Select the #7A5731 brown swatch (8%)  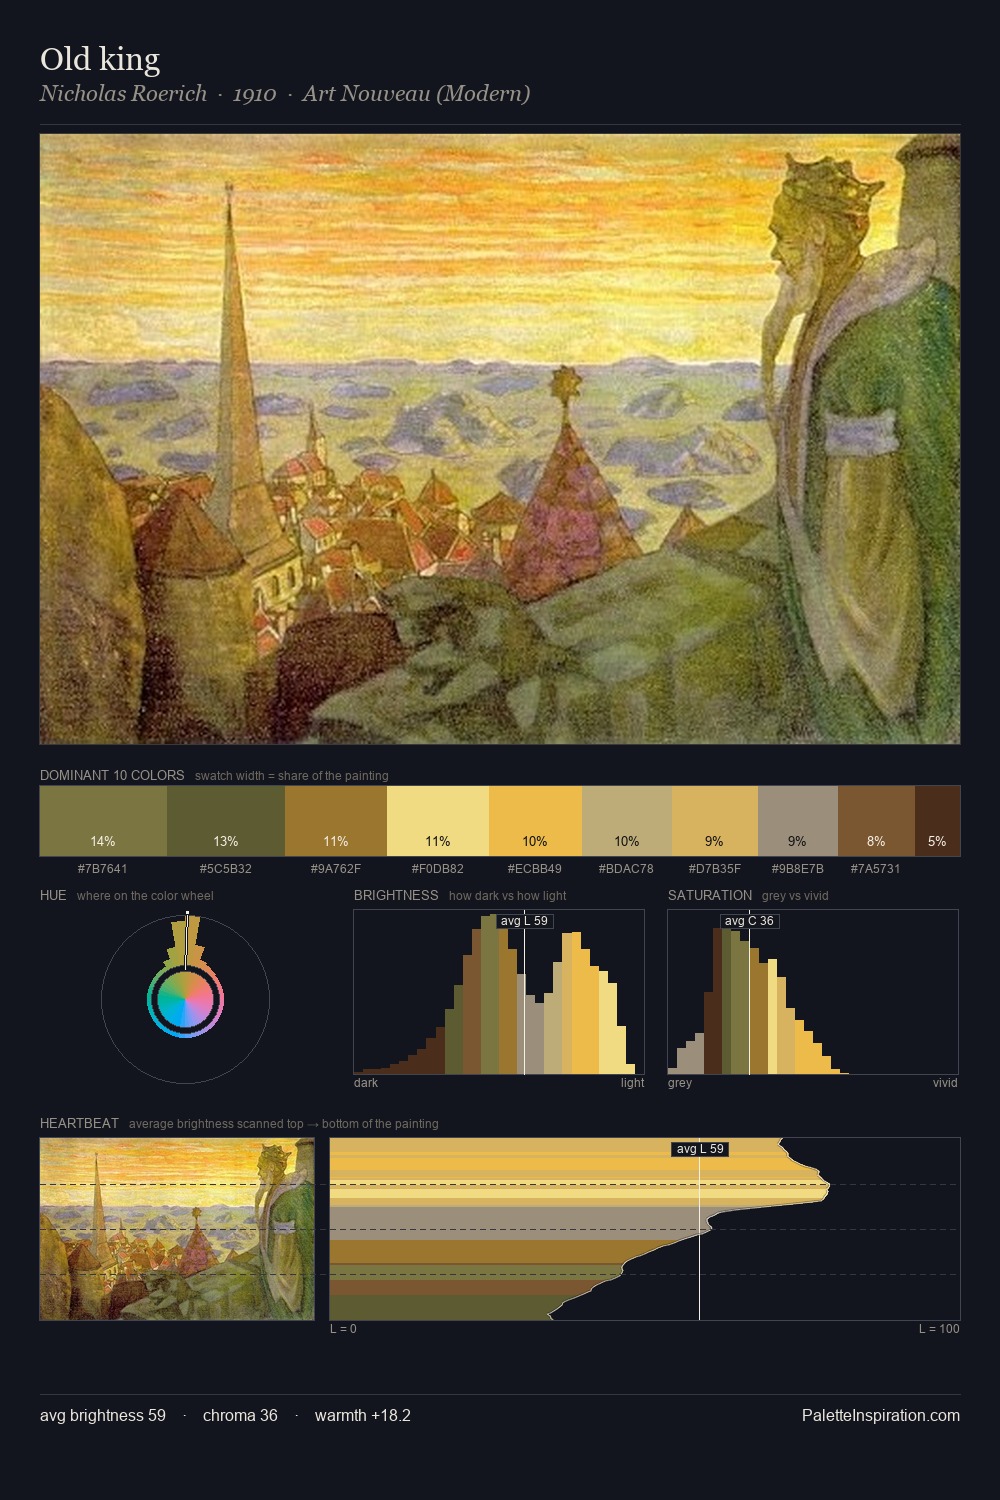(x=876, y=821)
